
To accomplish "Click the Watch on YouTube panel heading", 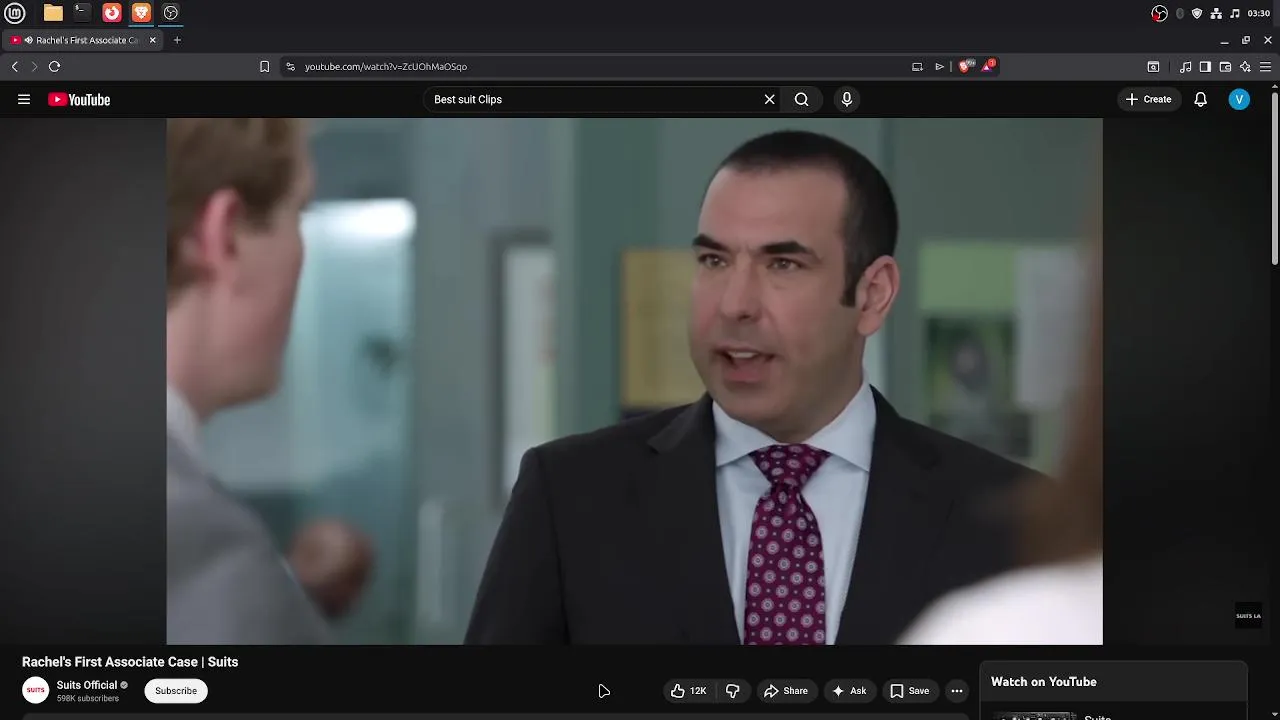I will [1044, 682].
